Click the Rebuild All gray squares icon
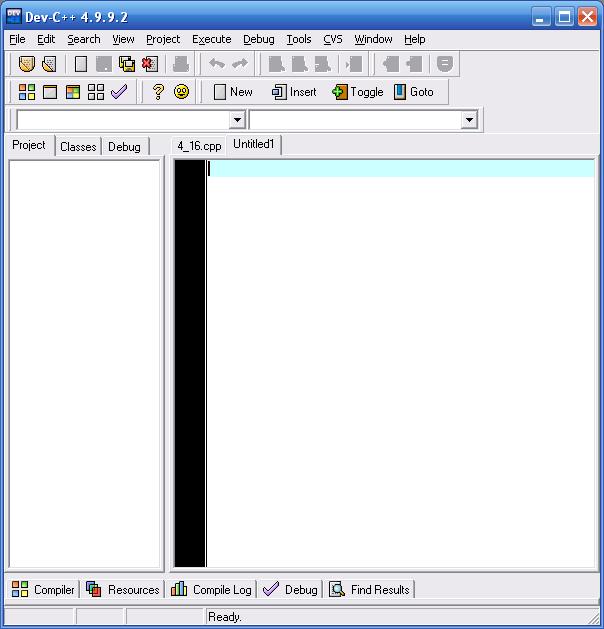The height and width of the screenshot is (629, 604). (96, 92)
